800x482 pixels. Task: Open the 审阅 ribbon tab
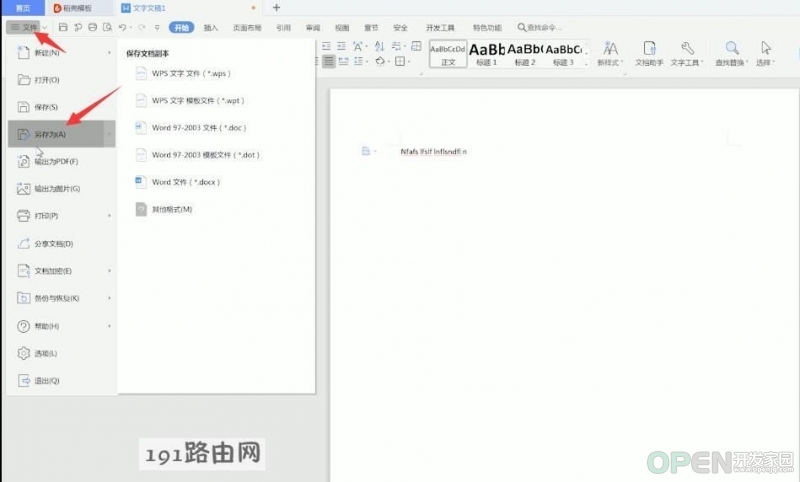[x=313, y=28]
